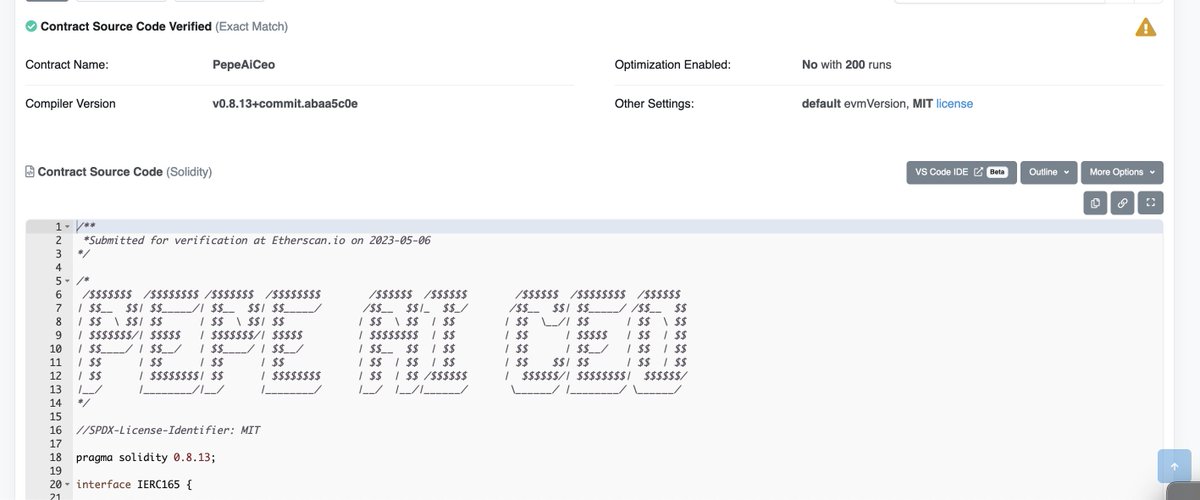Collapse the ASCII art comment at line 5
1200x500 pixels.
[x=67, y=281]
